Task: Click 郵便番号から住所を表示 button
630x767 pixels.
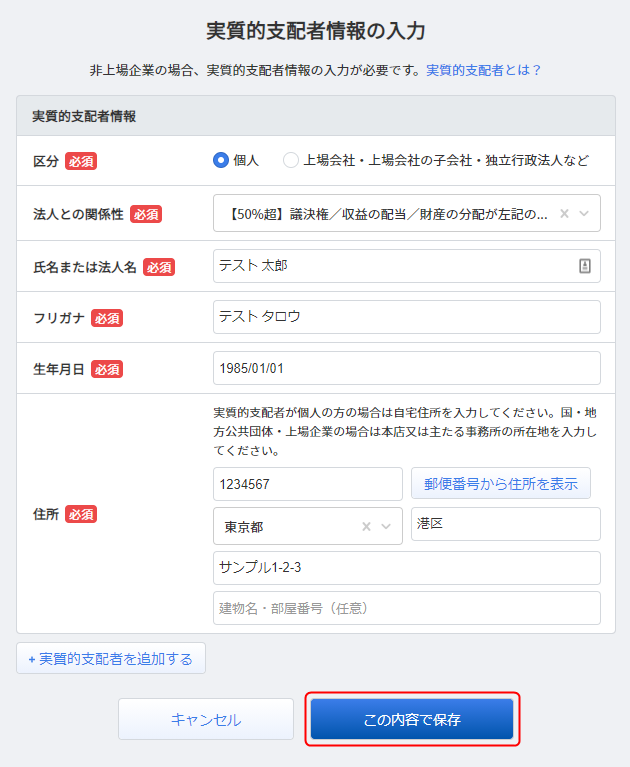Action: click(501, 484)
